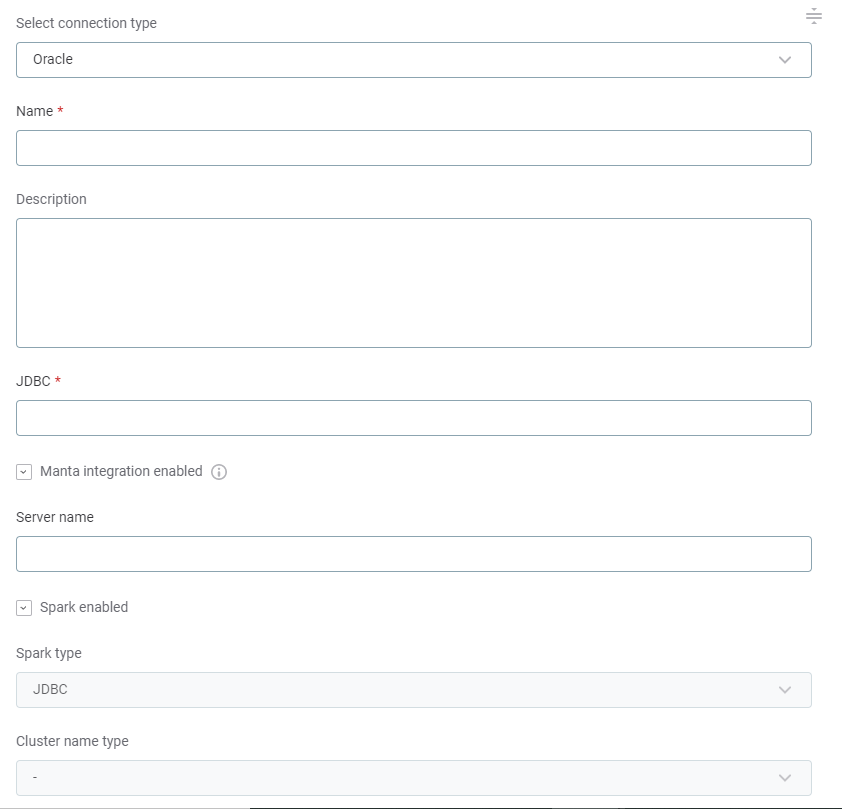The height and width of the screenshot is (809, 842).
Task: Click the 'Manta integration enabled' label text
Action: 121,471
